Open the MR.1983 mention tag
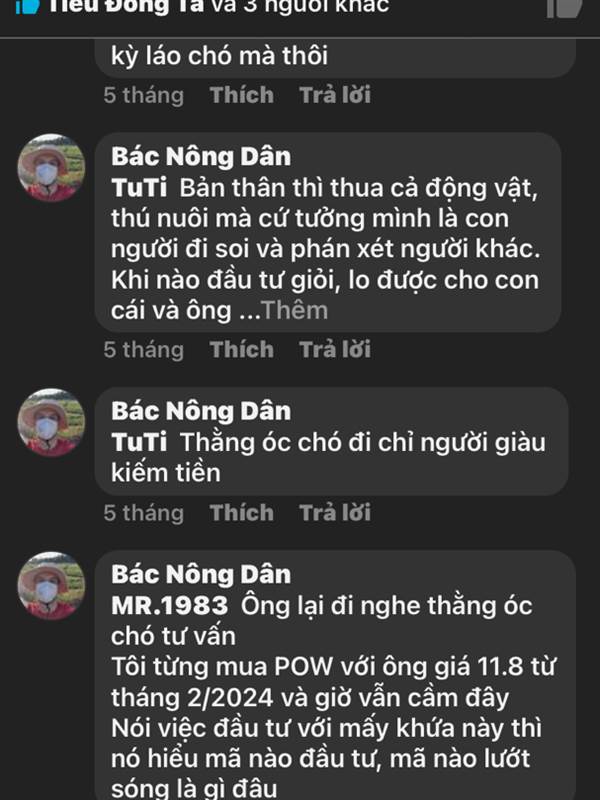Image resolution: width=600 pixels, height=800 pixels. pyautogui.click(x=169, y=606)
